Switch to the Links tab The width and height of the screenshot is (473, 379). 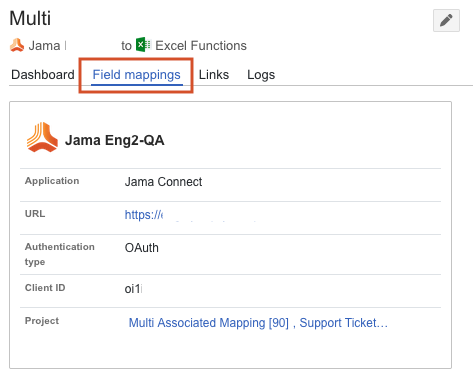(214, 75)
